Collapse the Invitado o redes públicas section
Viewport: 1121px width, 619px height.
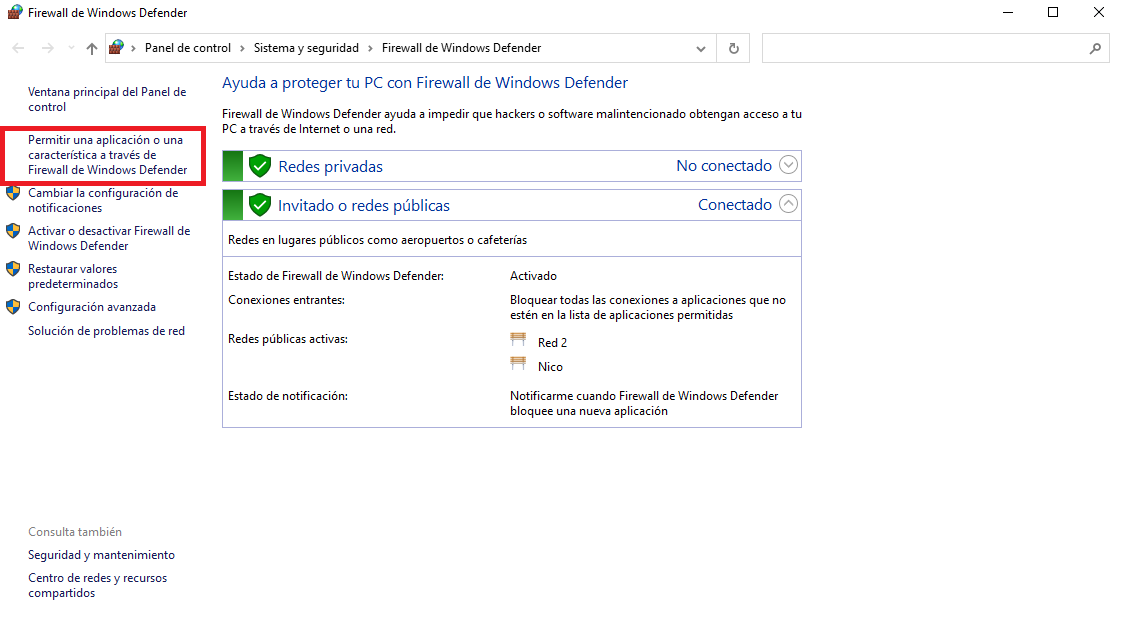[788, 204]
